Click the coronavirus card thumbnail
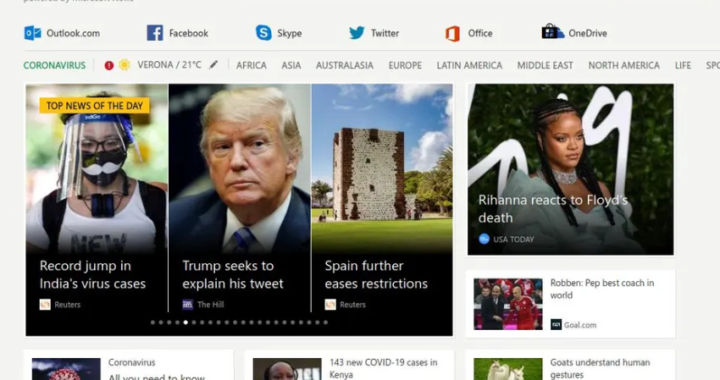This screenshot has height=380, width=720. 66,369
